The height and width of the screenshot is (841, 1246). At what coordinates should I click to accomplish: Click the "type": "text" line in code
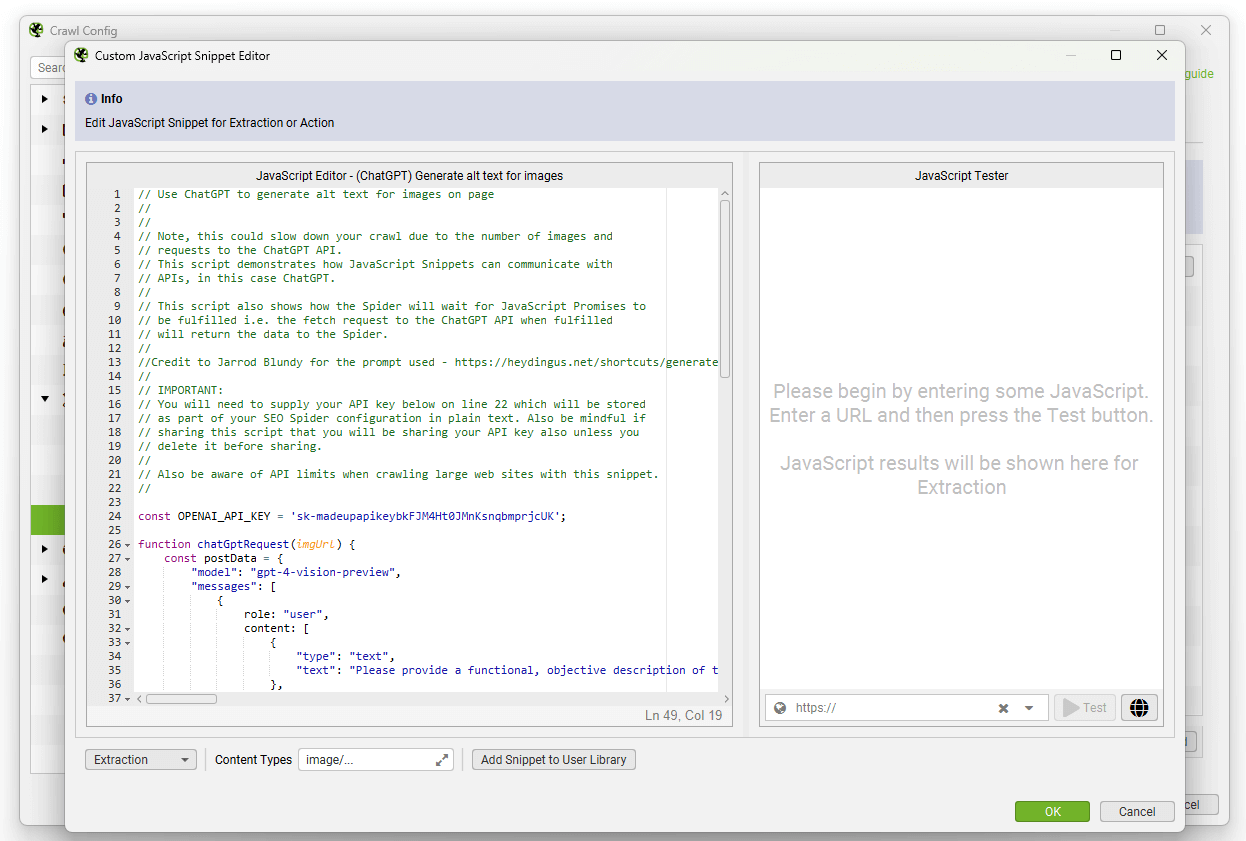(346, 657)
